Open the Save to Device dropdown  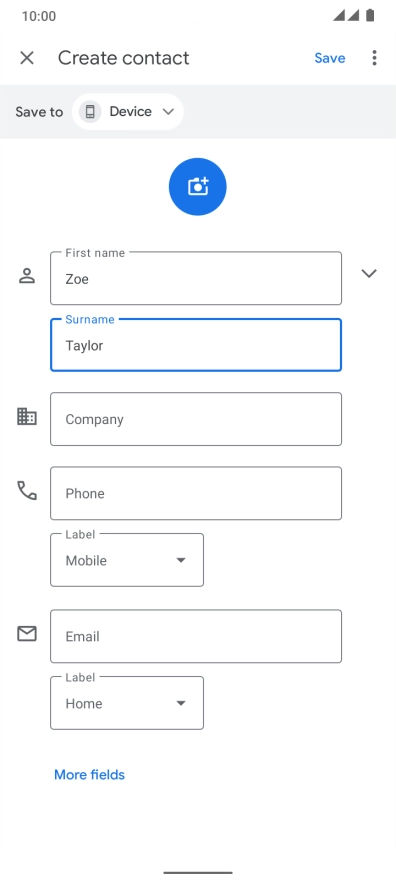128,112
